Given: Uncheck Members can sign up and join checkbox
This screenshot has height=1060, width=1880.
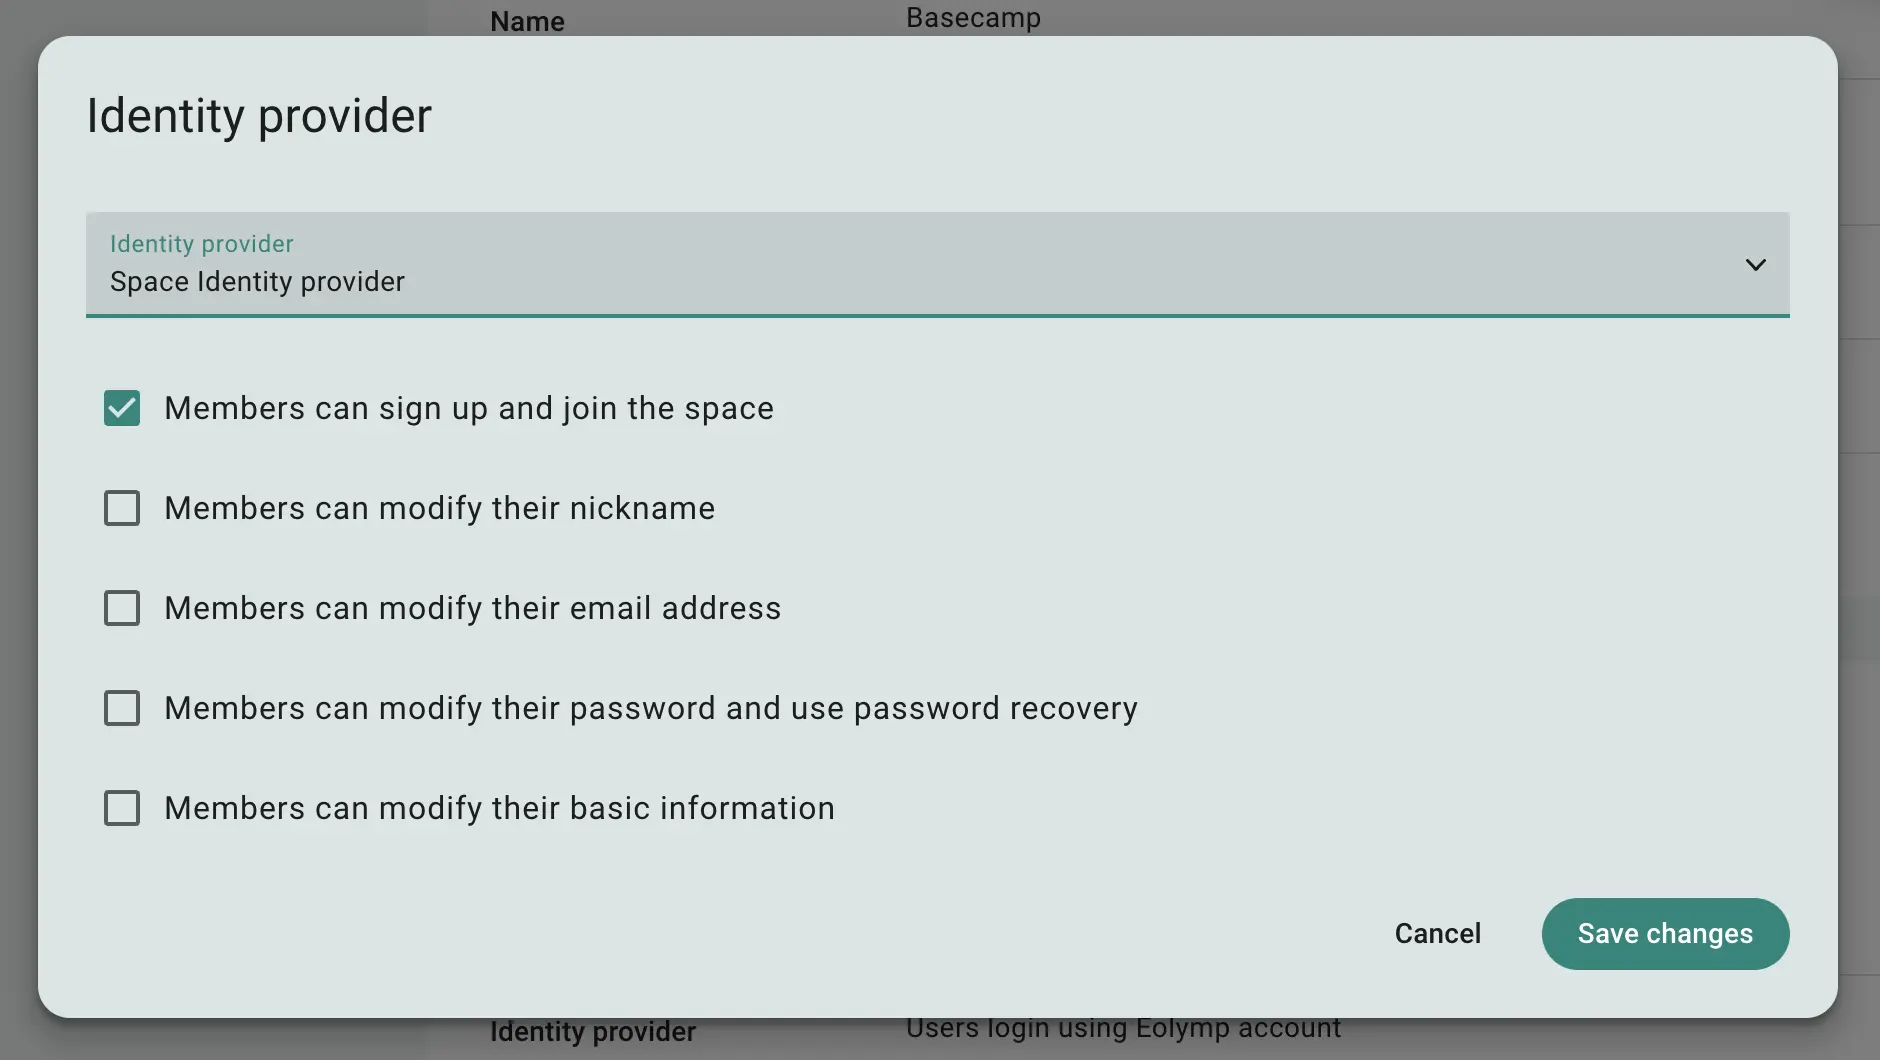Looking at the screenshot, I should [122, 408].
